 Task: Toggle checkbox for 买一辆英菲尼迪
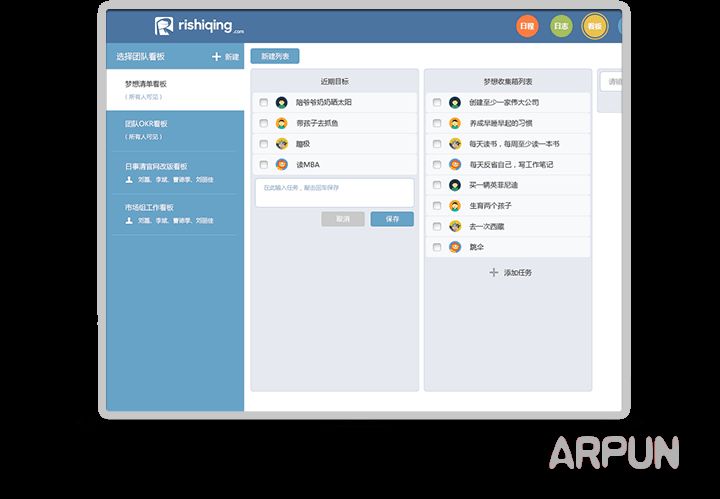[x=437, y=185]
